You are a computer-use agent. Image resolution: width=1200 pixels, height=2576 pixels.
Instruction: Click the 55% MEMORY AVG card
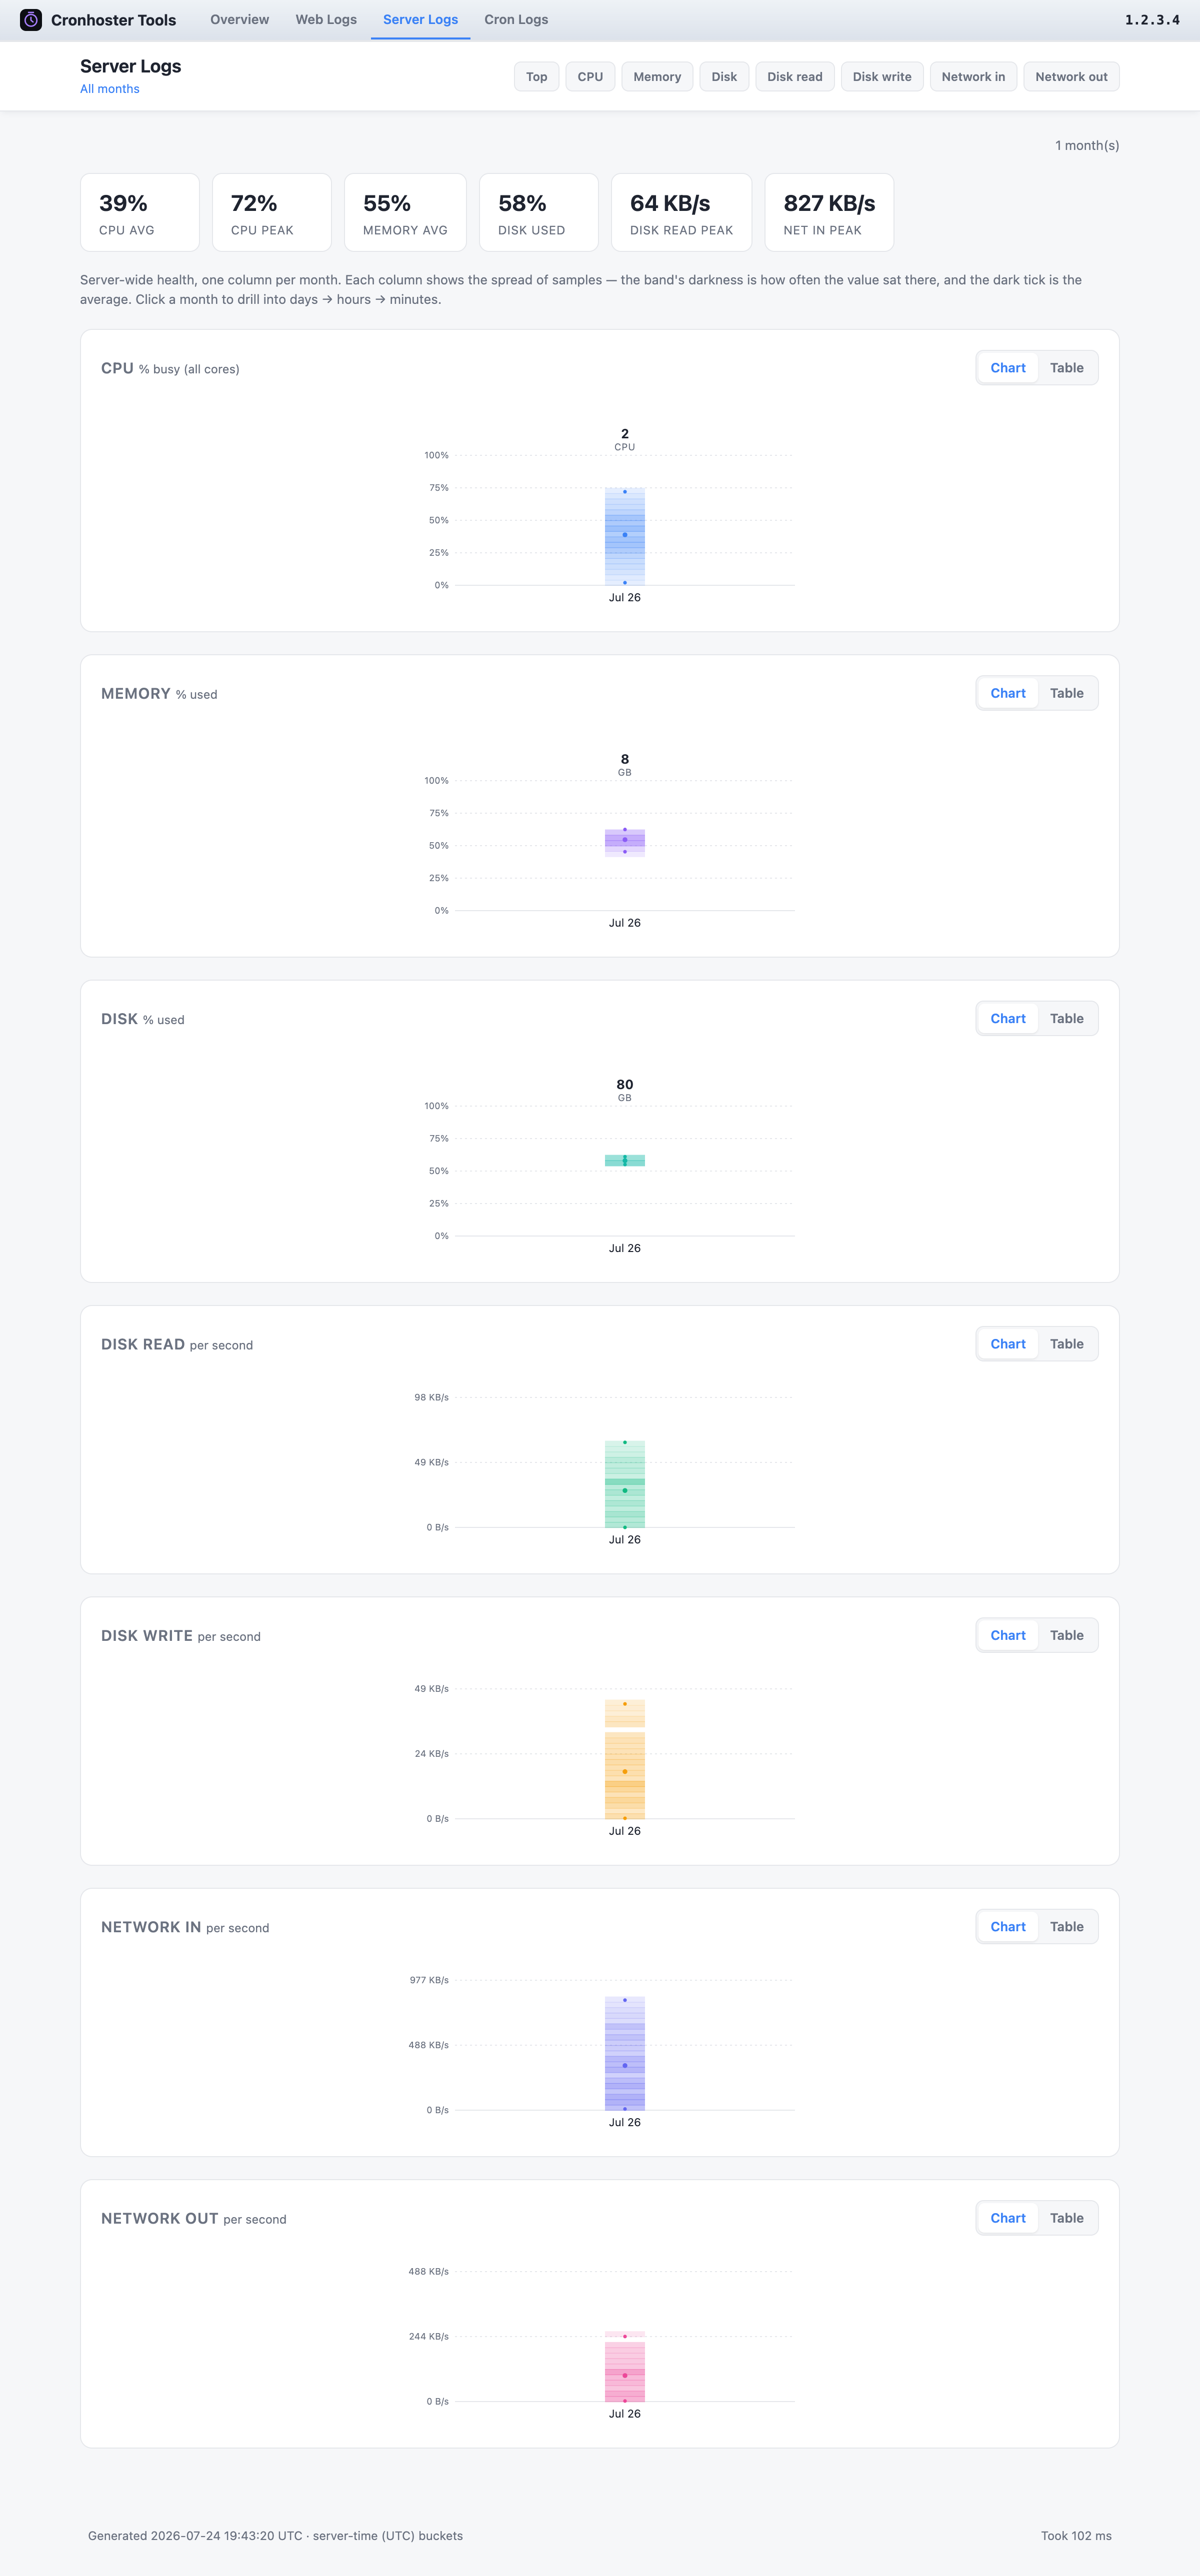(405, 212)
